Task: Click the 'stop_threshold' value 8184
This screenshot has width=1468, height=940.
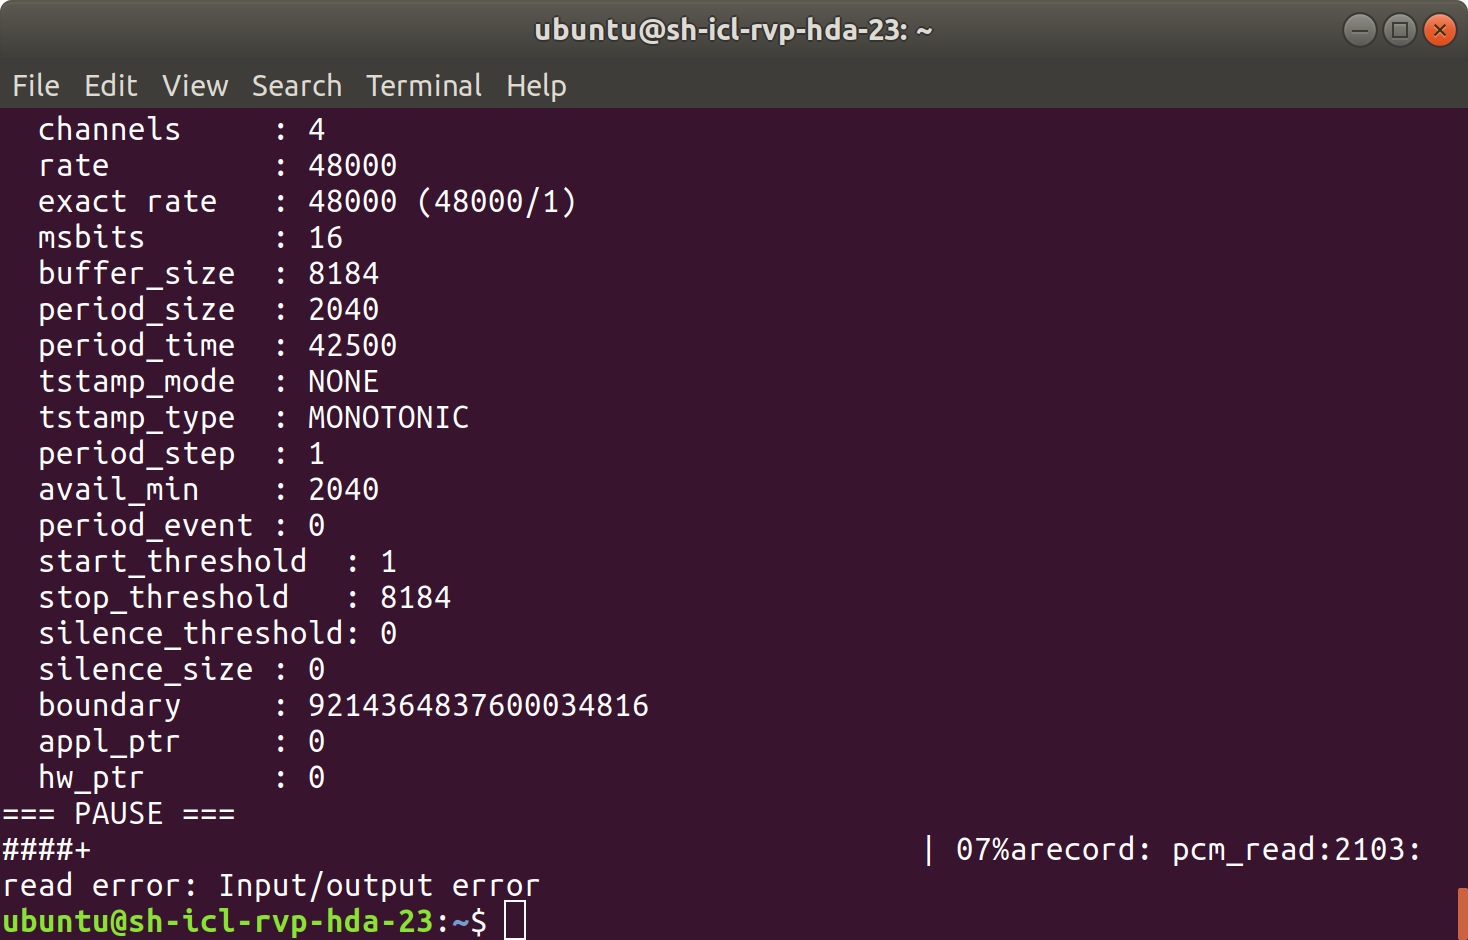Action: [416, 598]
